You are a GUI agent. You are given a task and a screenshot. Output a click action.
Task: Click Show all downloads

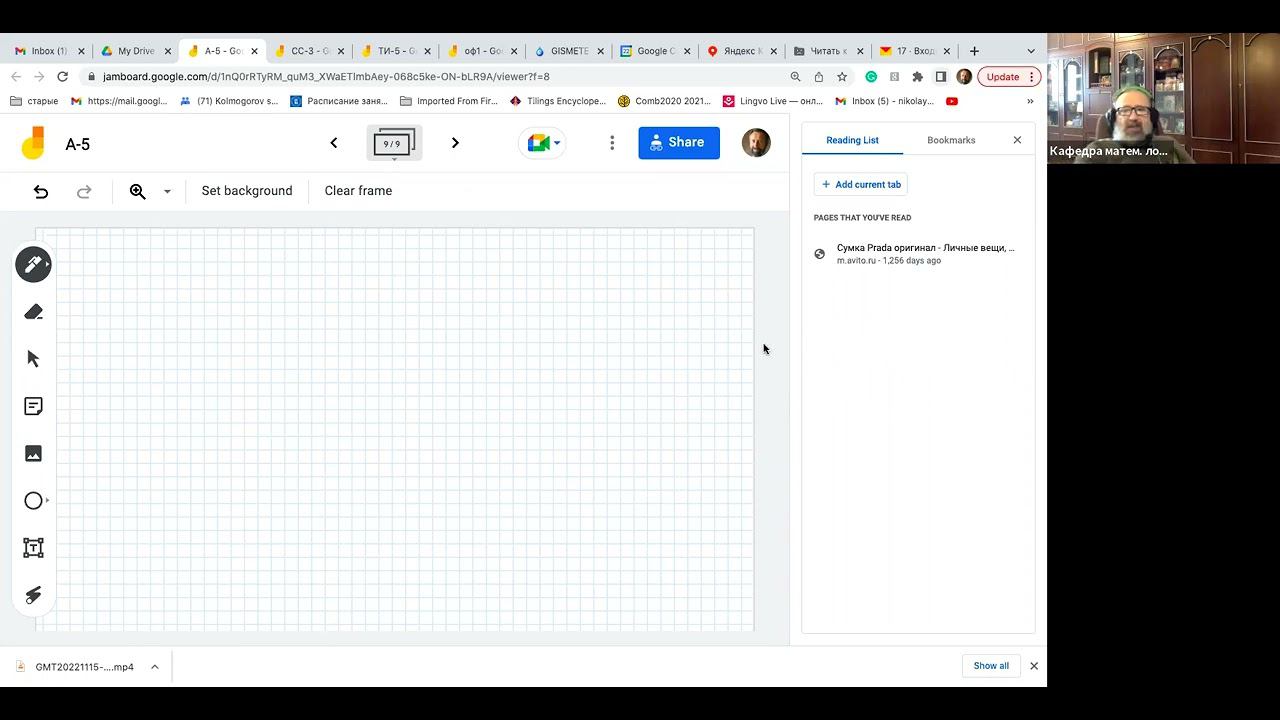[x=991, y=666]
